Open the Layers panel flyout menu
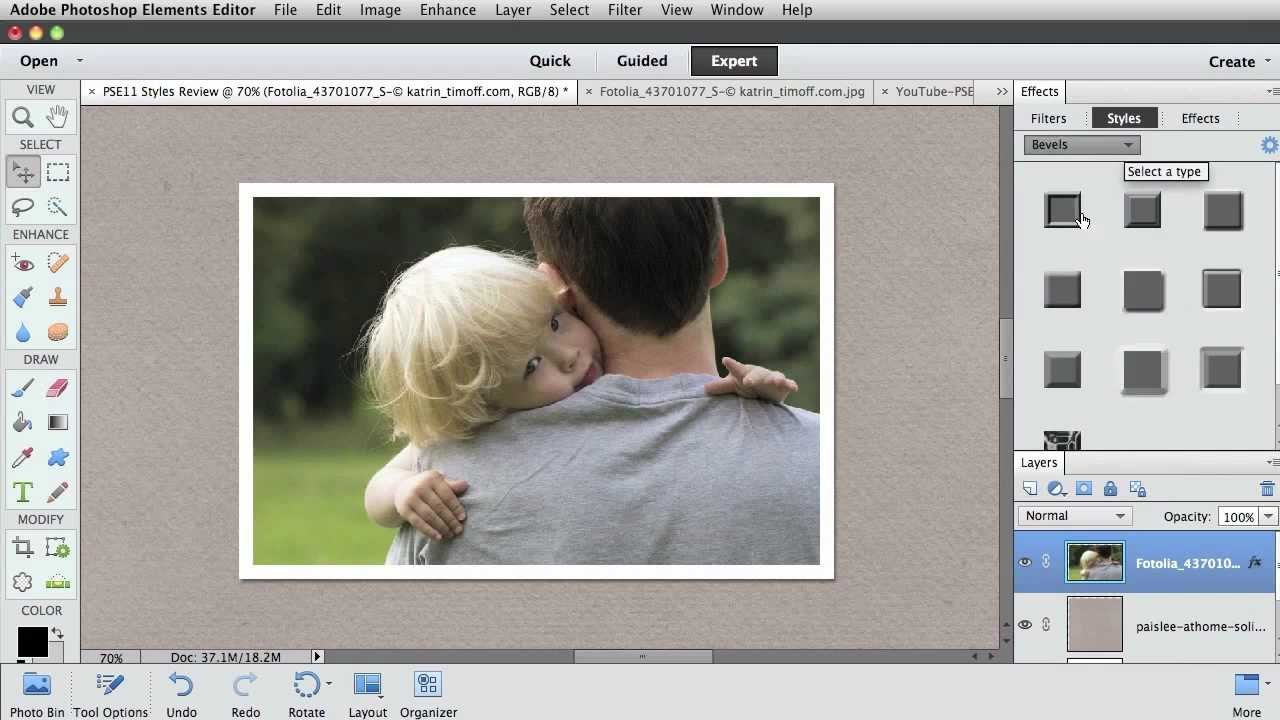This screenshot has height=720, width=1280. click(1271, 462)
